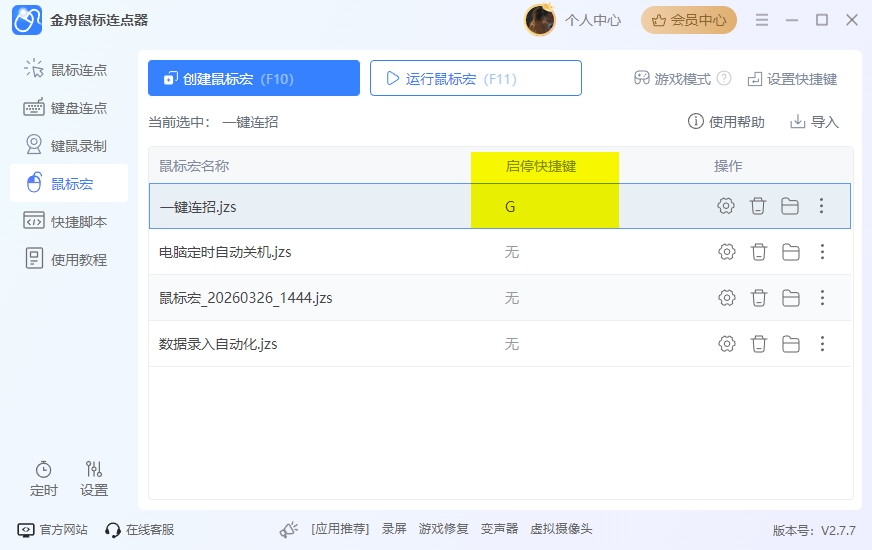
Task: Delete 一键连招.jzs with trash icon
Action: point(757,206)
